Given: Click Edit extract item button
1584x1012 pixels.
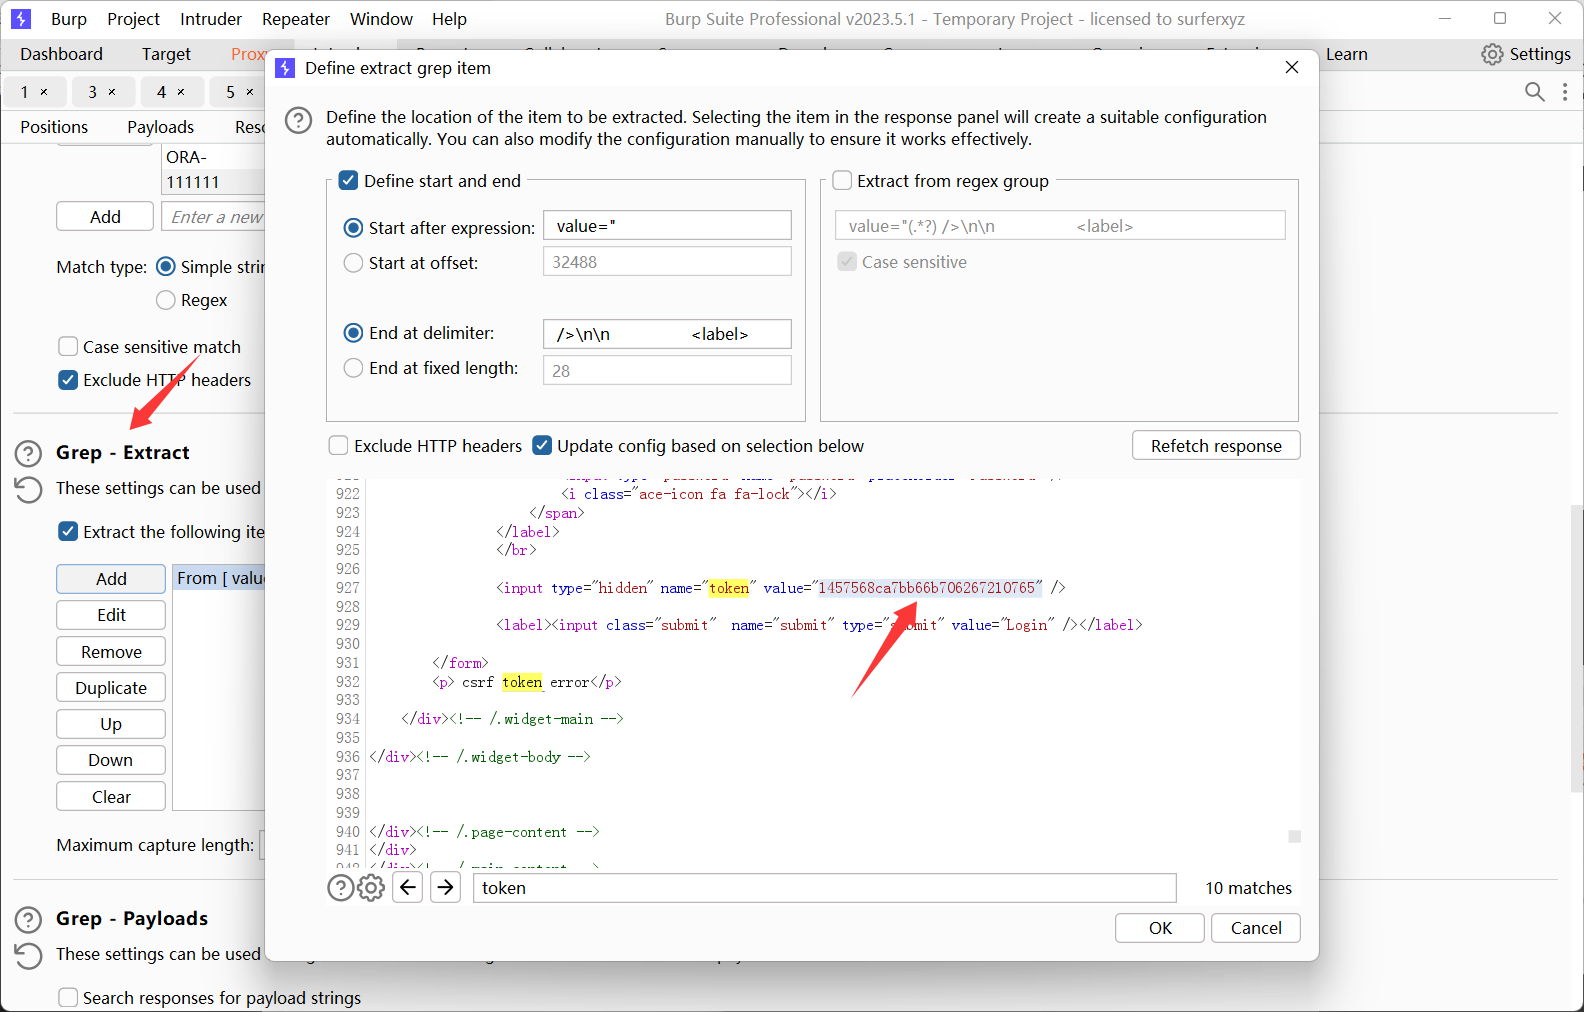Looking at the screenshot, I should coord(111,615).
